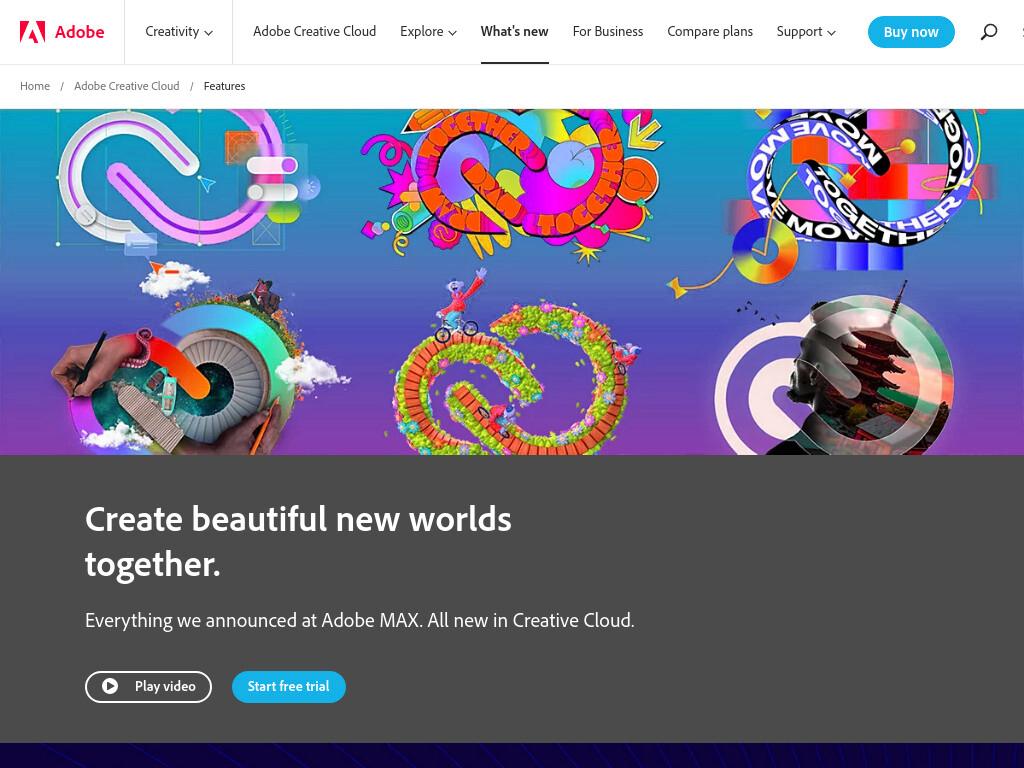Image resolution: width=1024 pixels, height=768 pixels.
Task: Open Compare plans page
Action: [x=710, y=31]
